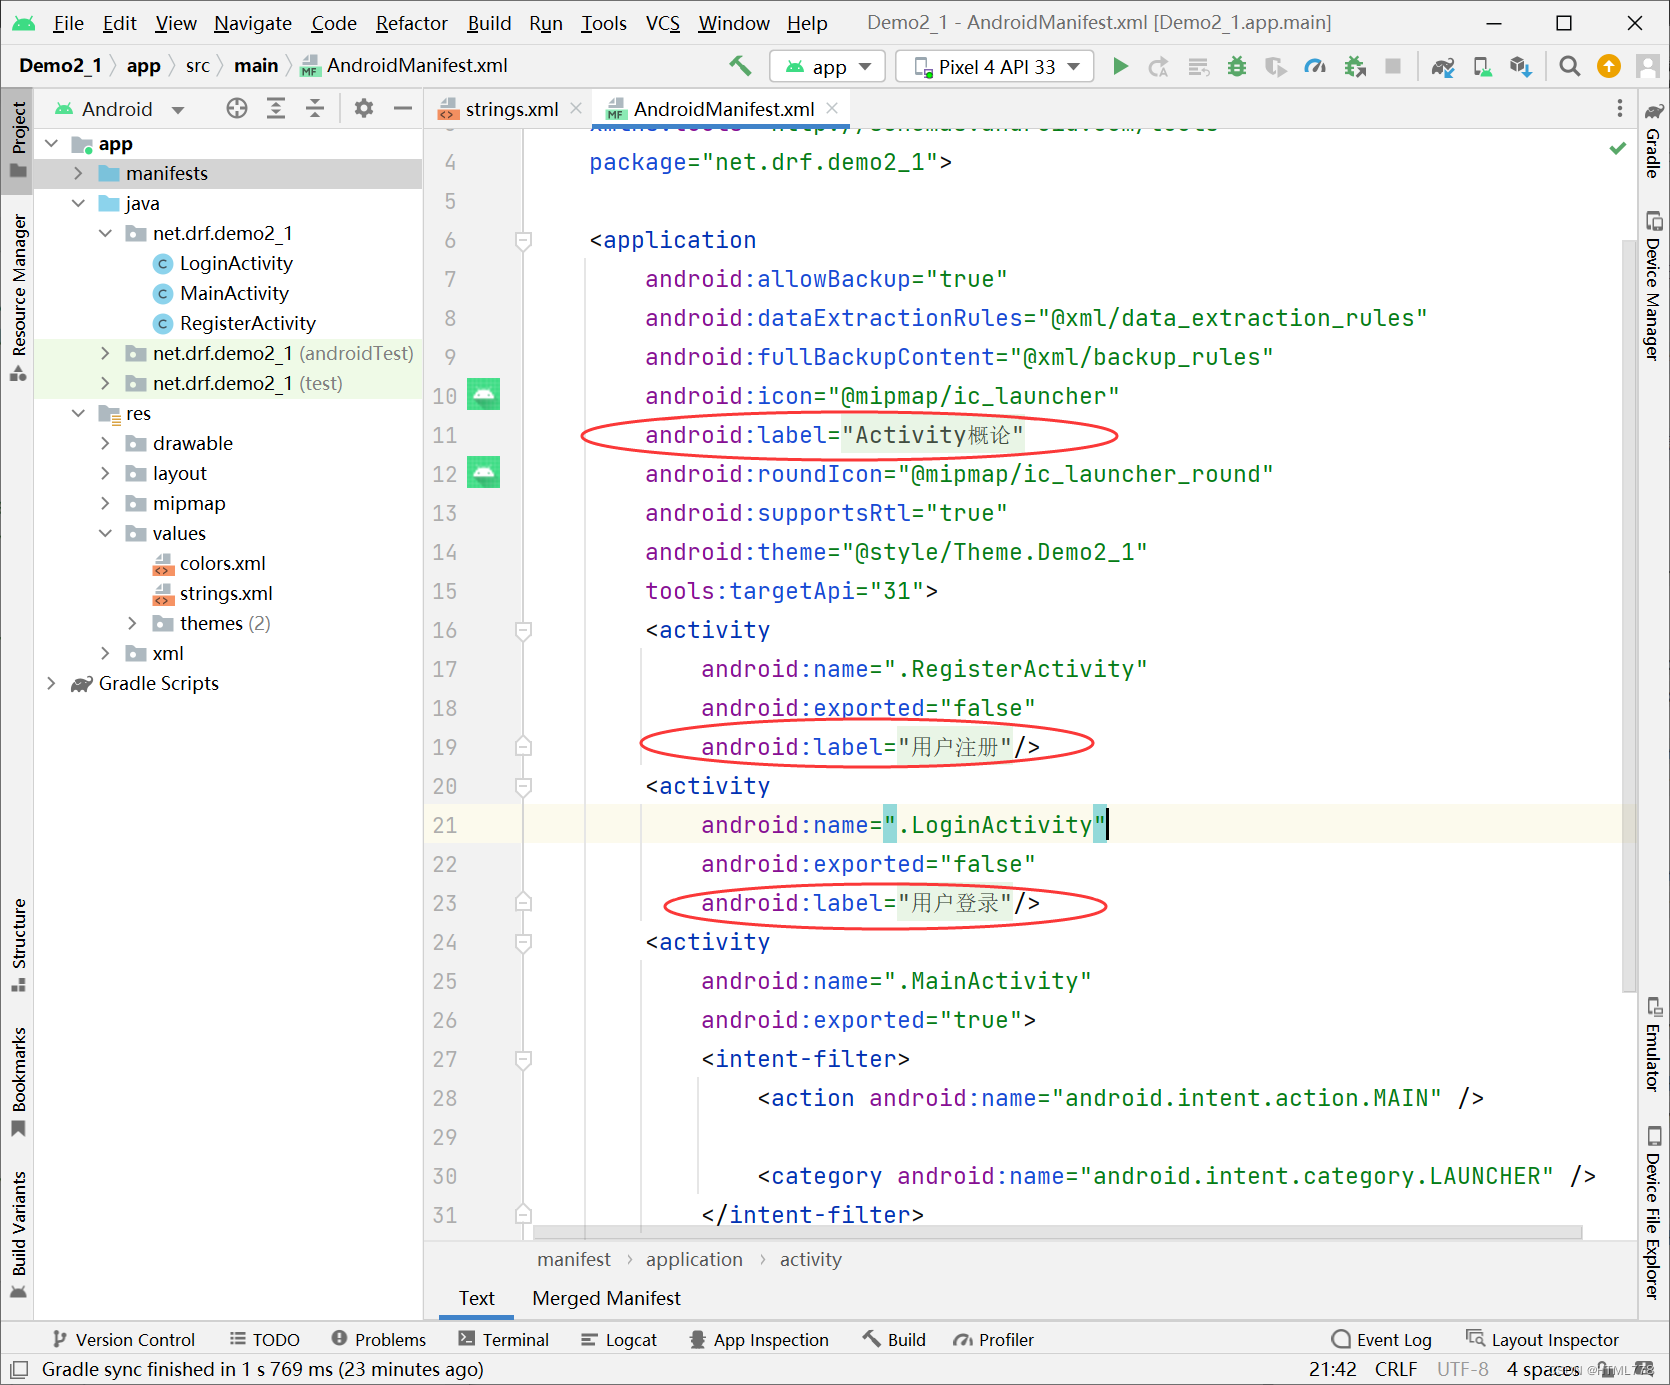
Task: Switch to the Merged Manifest view
Action: (606, 1298)
